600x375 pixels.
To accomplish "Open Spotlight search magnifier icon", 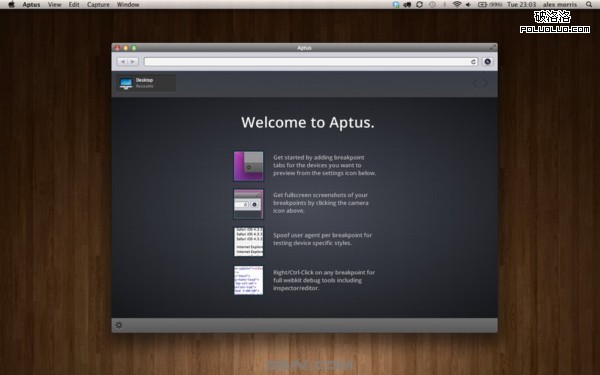I will [x=589, y=5].
